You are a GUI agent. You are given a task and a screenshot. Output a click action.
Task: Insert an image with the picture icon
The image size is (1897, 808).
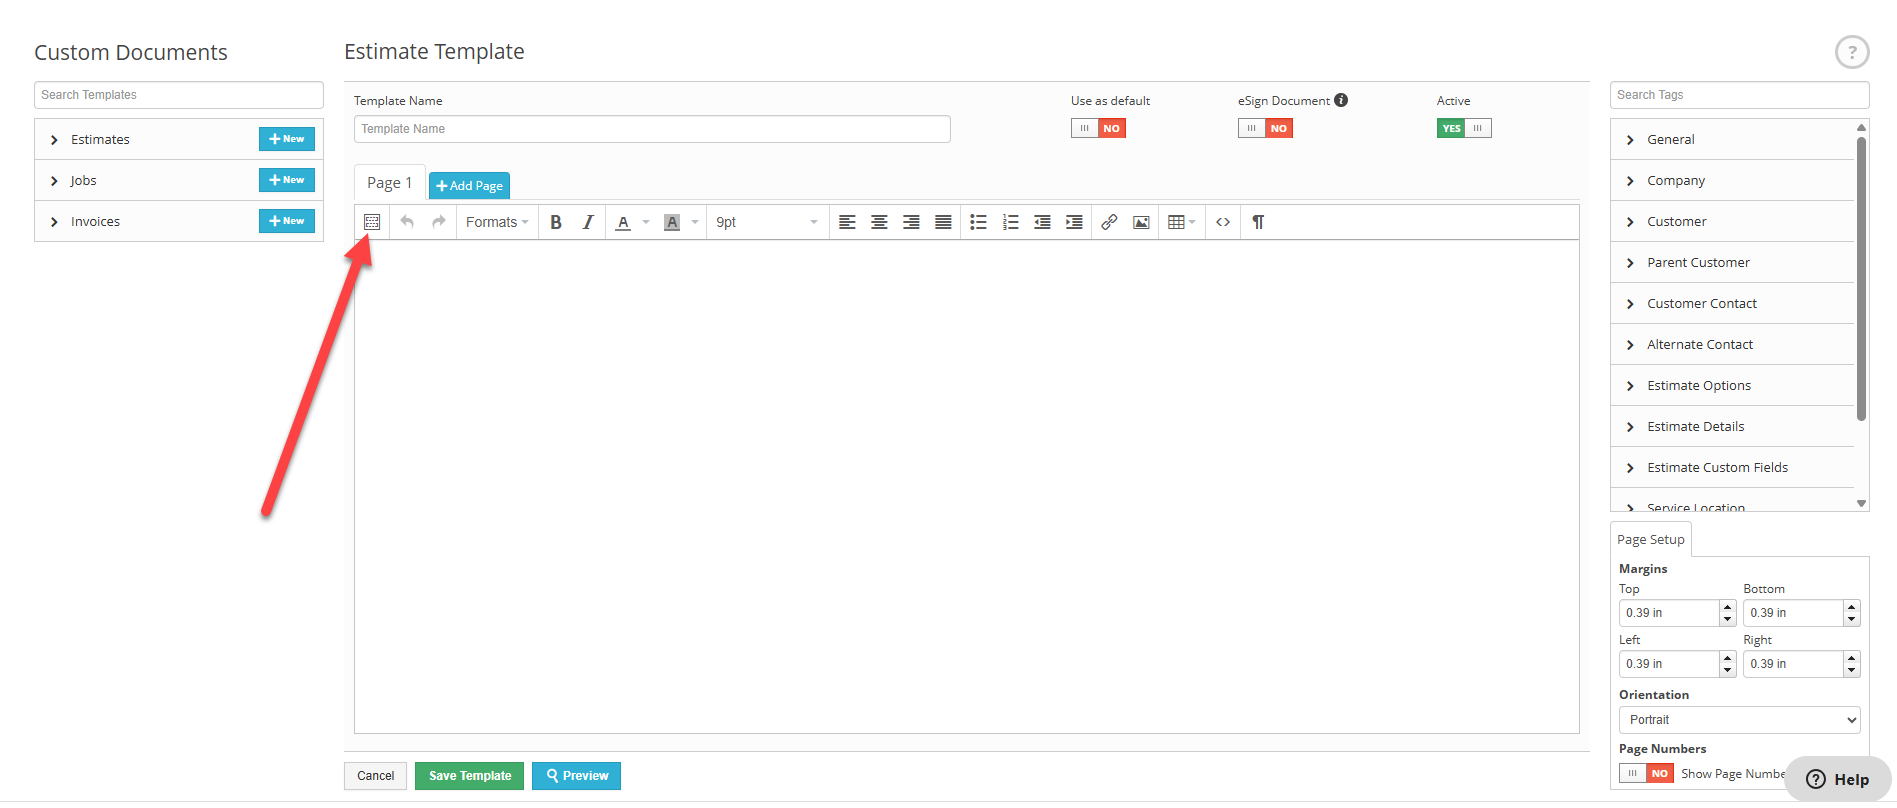point(1141,222)
